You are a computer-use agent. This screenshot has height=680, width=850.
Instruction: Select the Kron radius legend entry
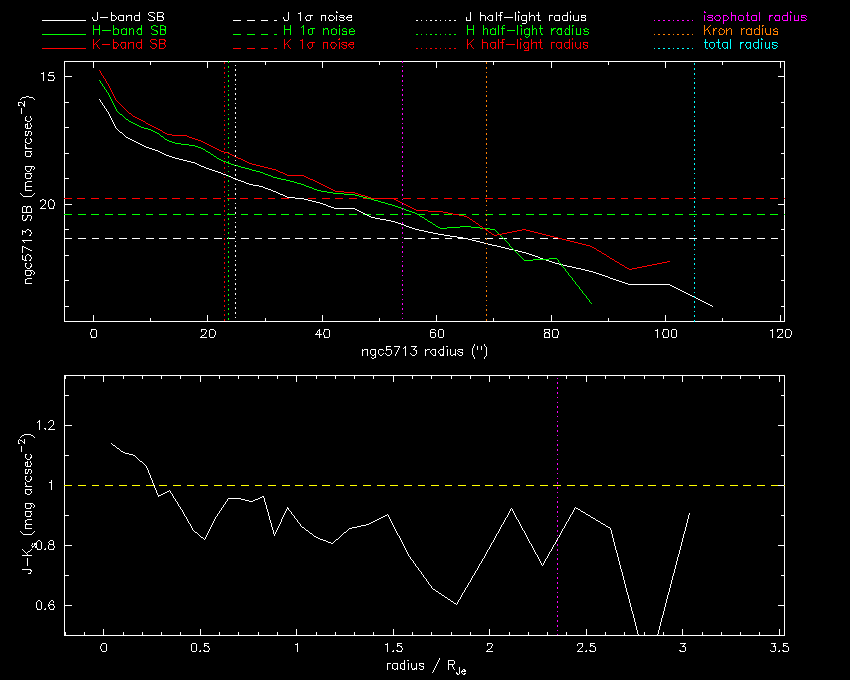741,32
